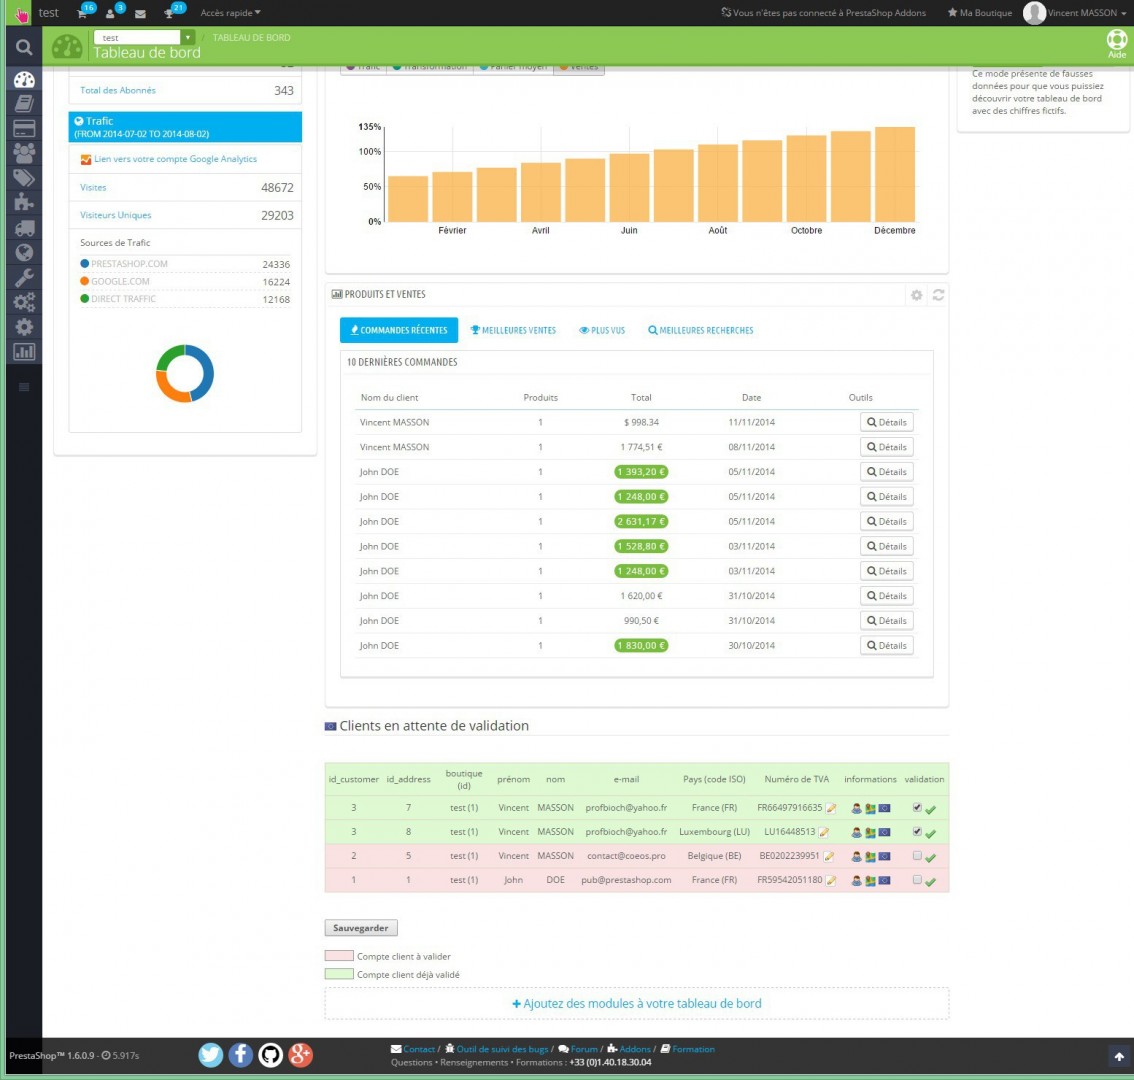View Détails for the $ 998.34 order

[886, 422]
